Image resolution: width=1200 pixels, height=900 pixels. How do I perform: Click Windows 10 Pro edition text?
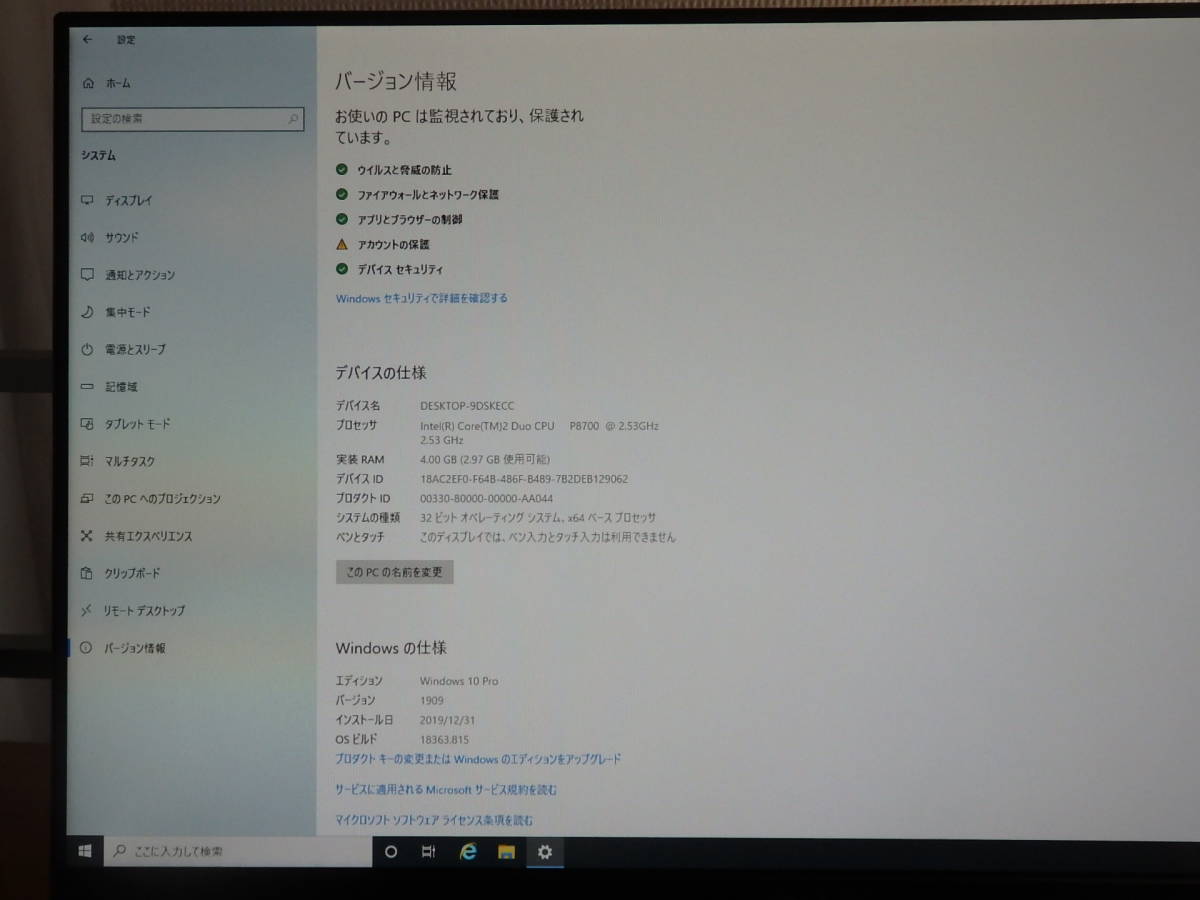point(459,681)
